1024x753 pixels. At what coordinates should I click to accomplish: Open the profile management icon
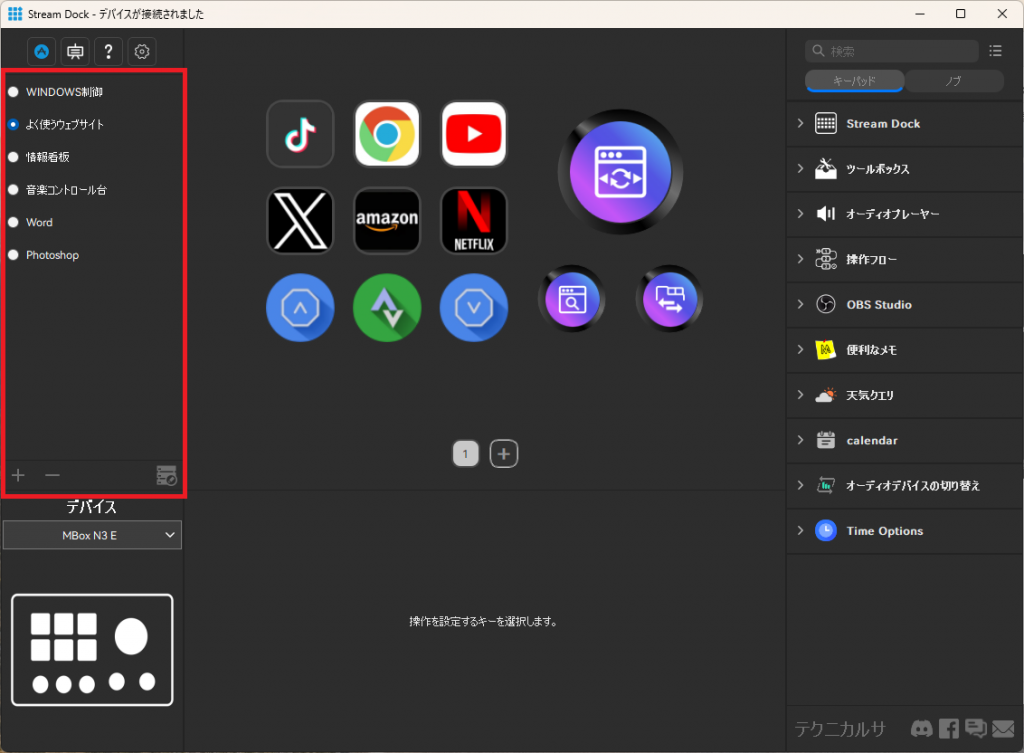click(167, 475)
